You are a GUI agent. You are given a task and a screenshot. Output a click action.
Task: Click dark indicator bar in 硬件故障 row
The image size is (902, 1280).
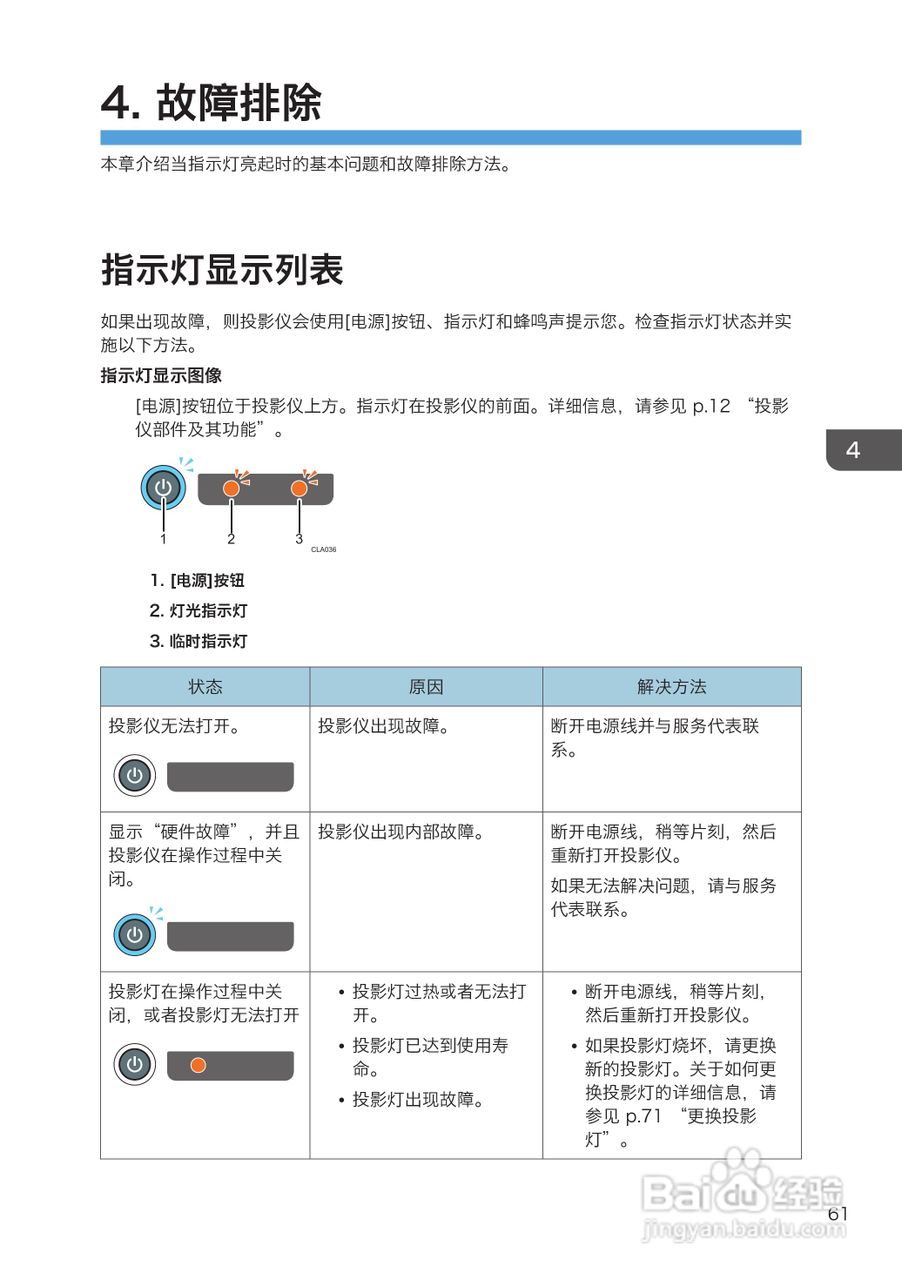click(x=230, y=936)
